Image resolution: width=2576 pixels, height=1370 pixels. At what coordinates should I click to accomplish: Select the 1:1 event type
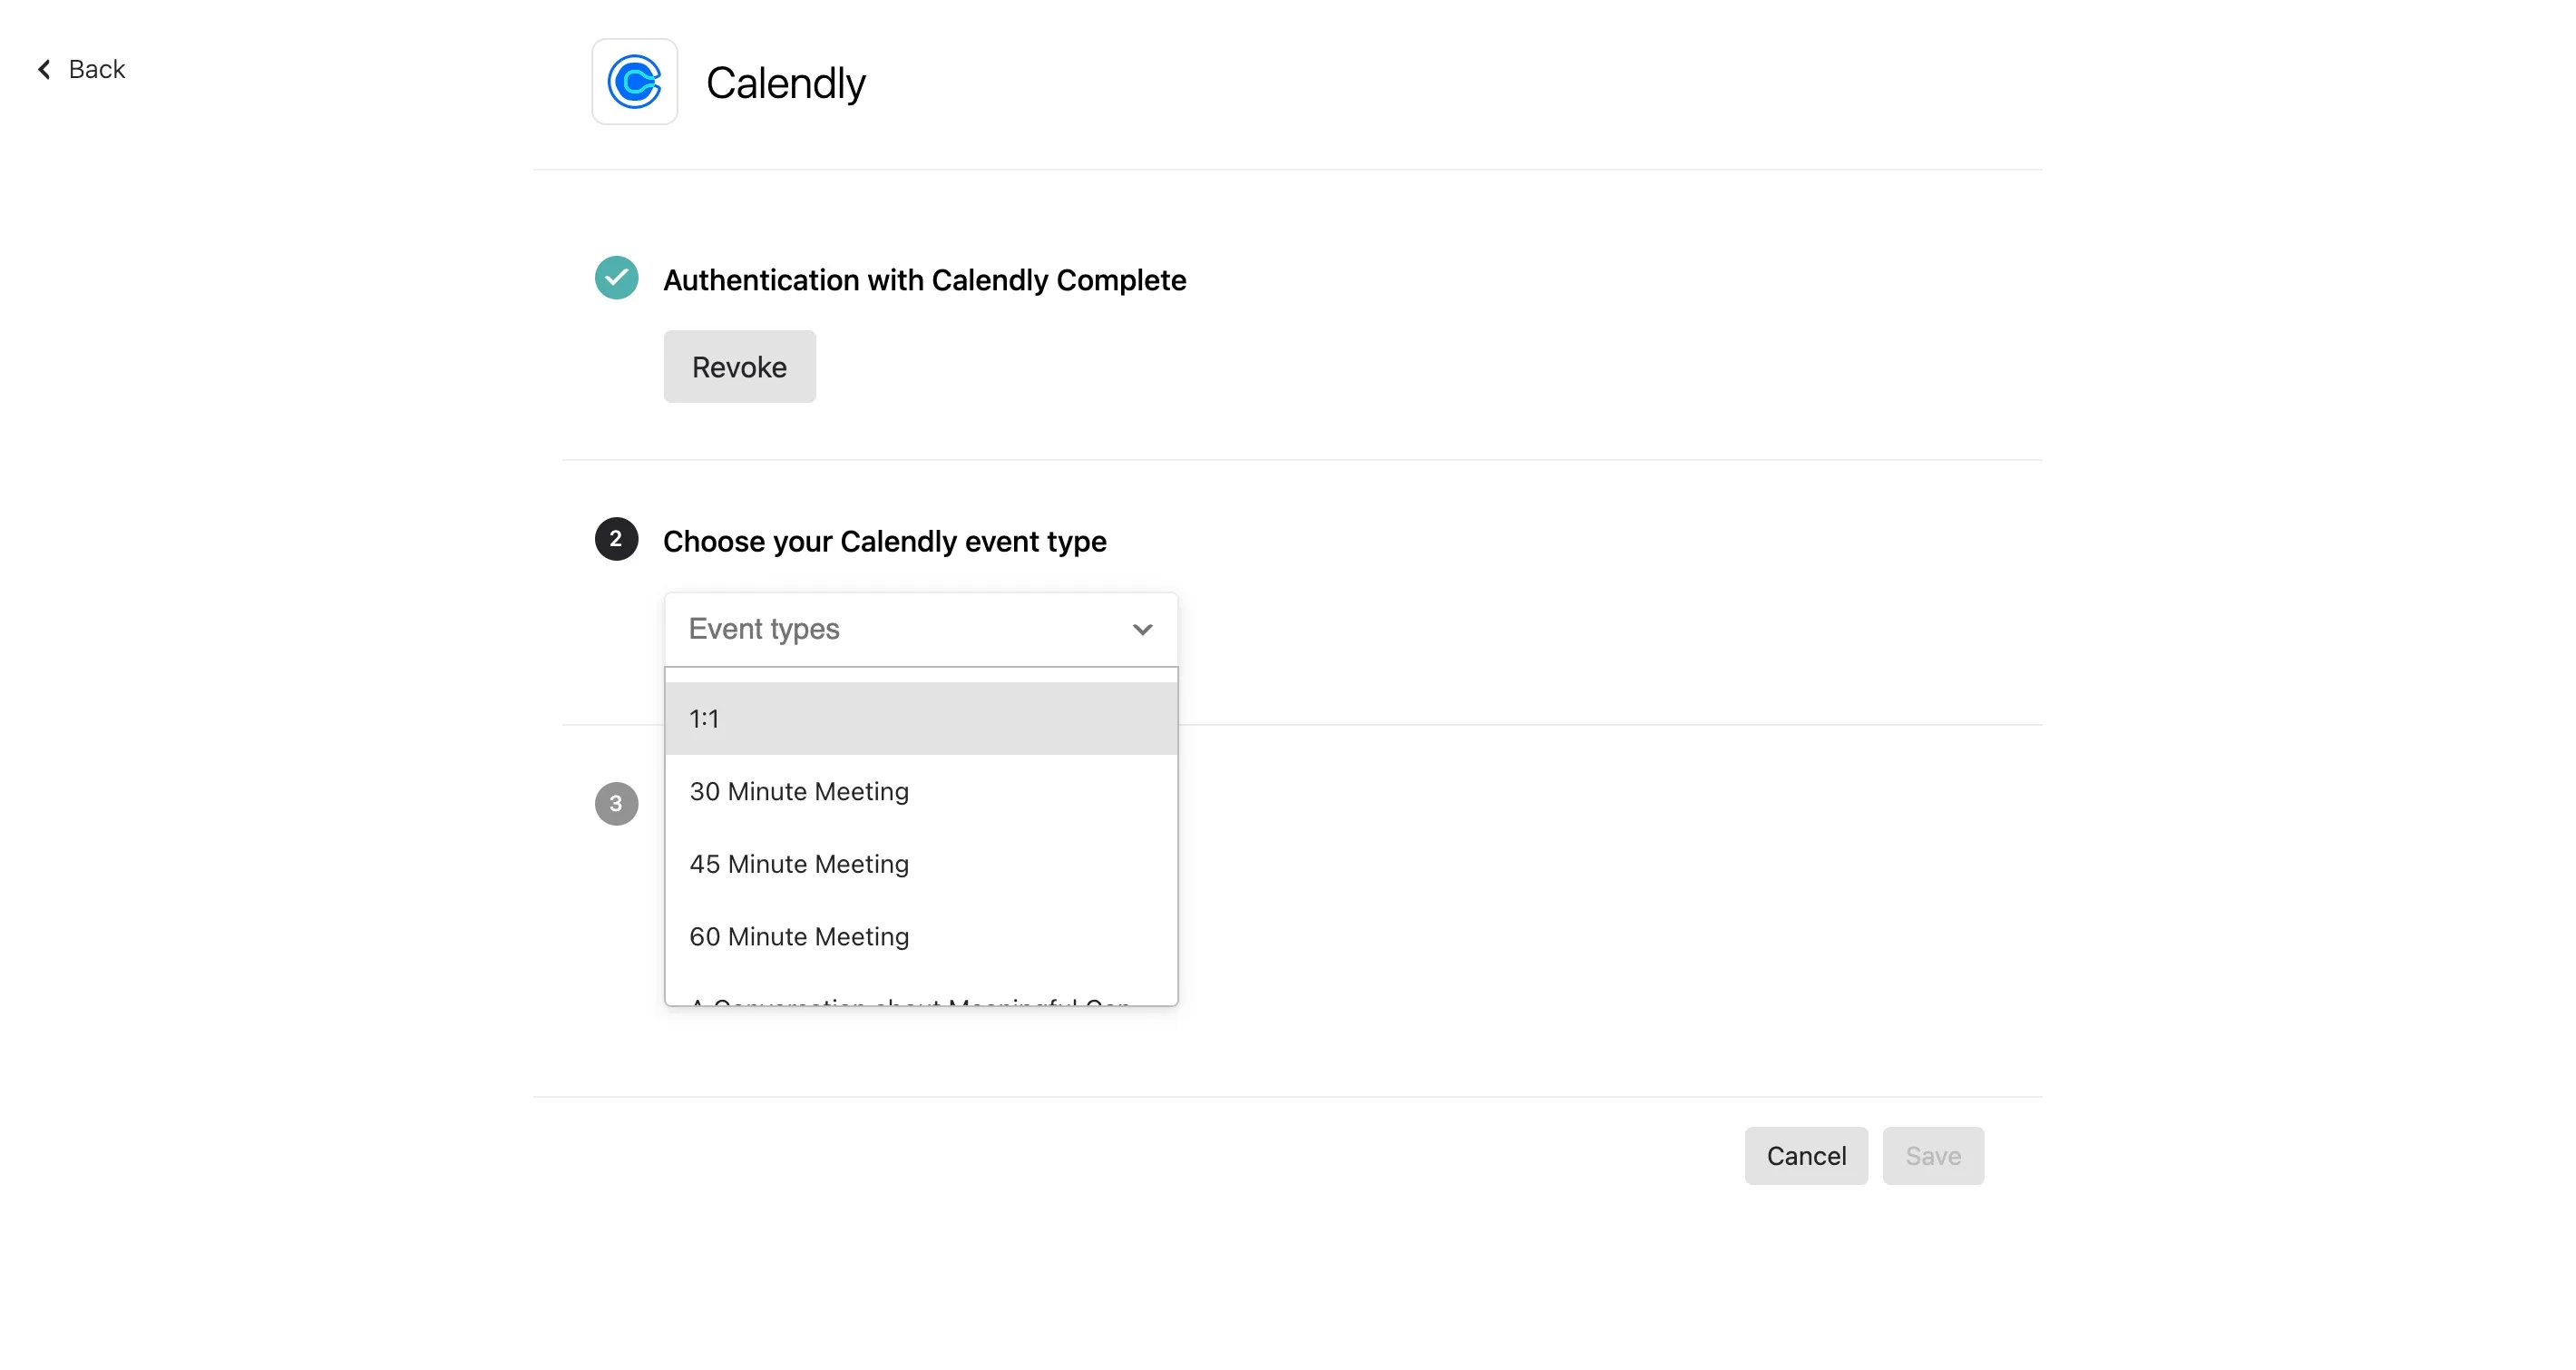[921, 718]
